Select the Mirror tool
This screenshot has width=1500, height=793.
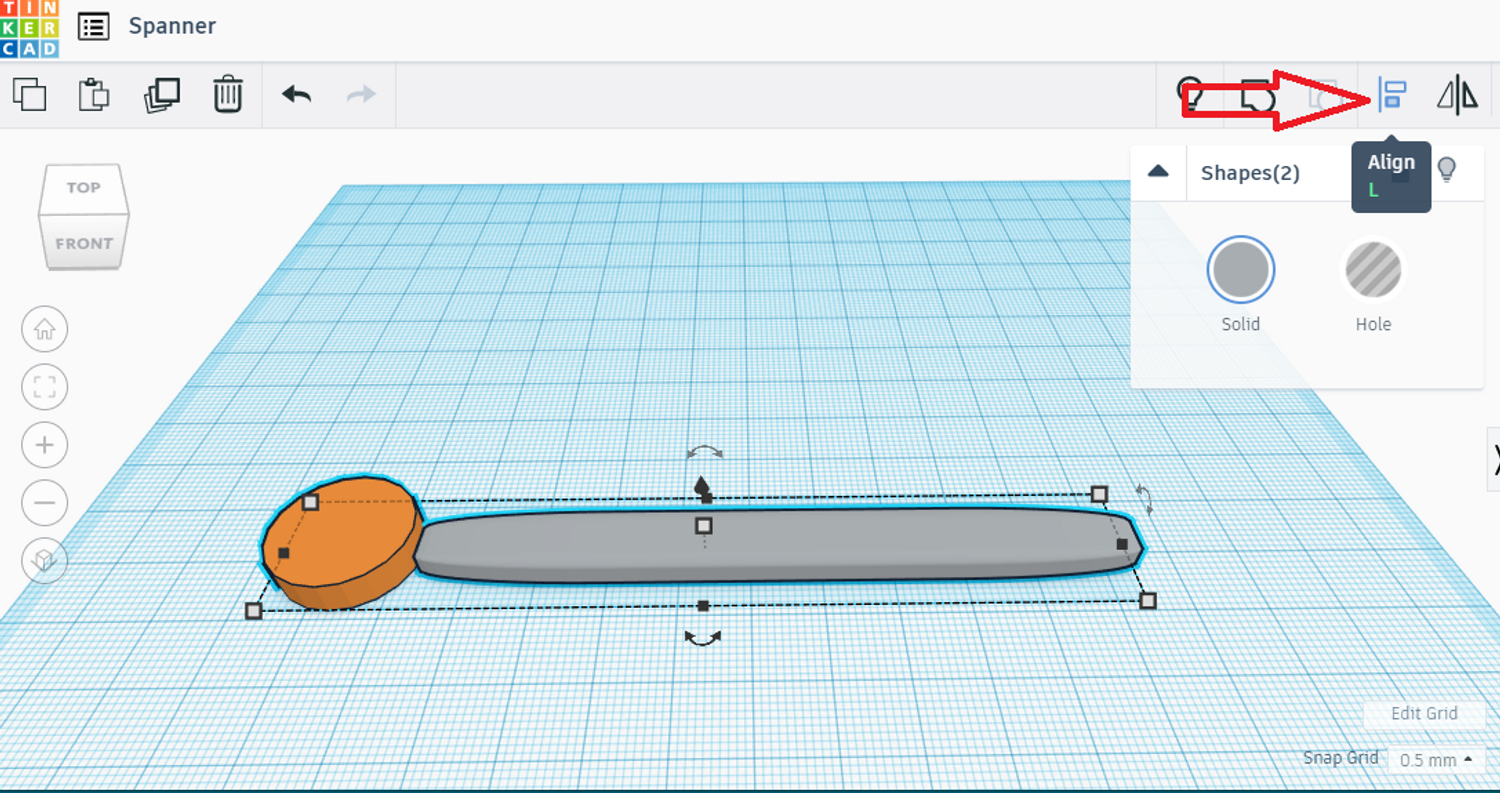tap(1457, 95)
